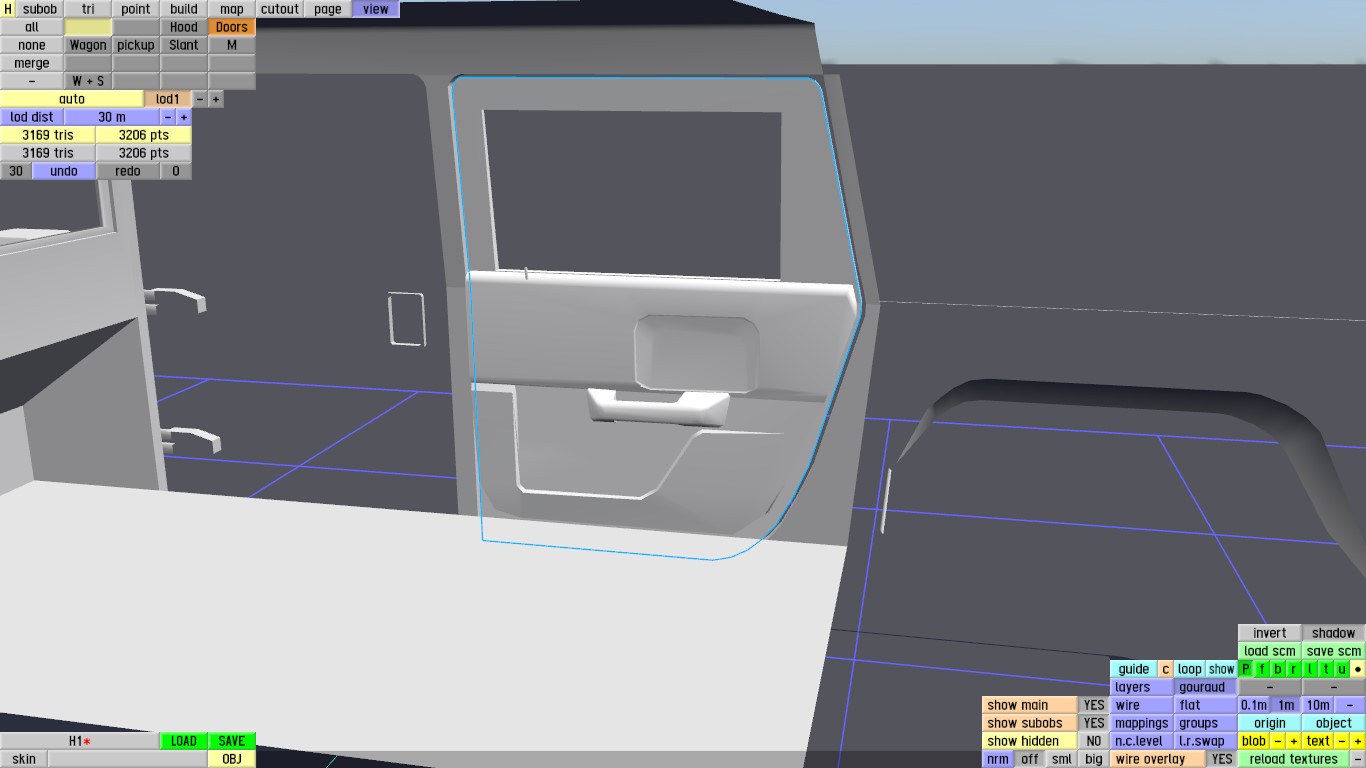
Task: Switch display to gouraud shading
Action: (x=1206, y=687)
